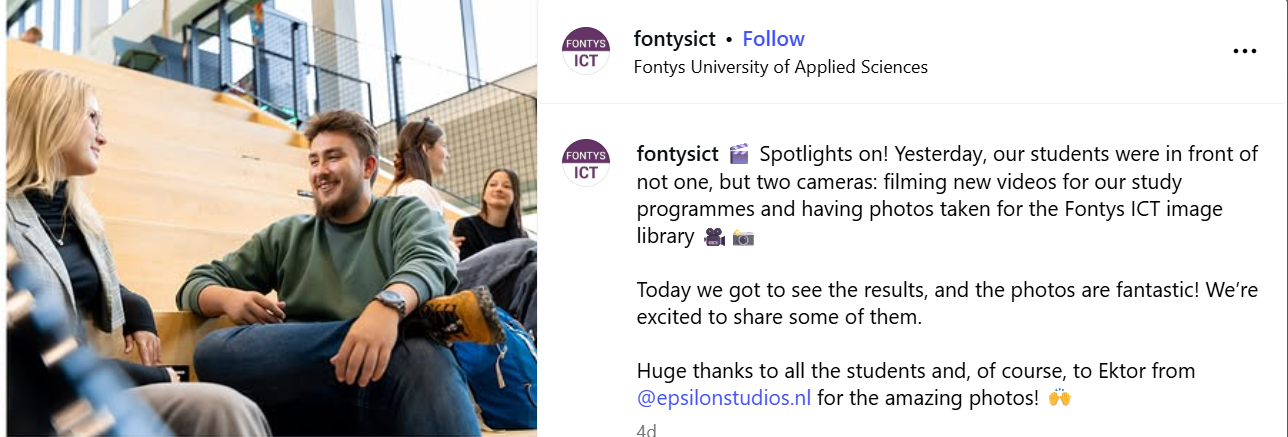Visit the @epsilonstudios.nl mention
Viewport: 1288px width, 437px height.
click(x=723, y=398)
